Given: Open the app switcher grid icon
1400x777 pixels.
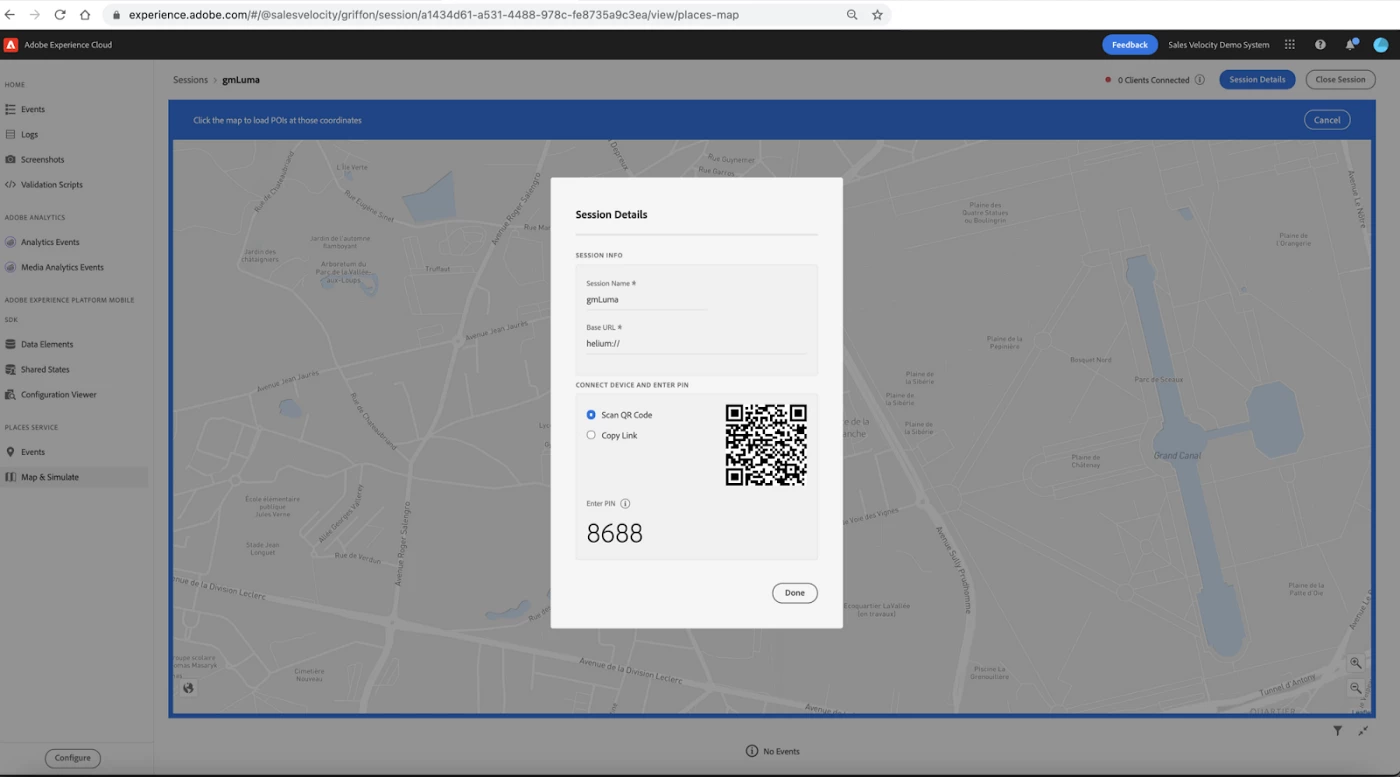Looking at the screenshot, I should (x=1290, y=45).
